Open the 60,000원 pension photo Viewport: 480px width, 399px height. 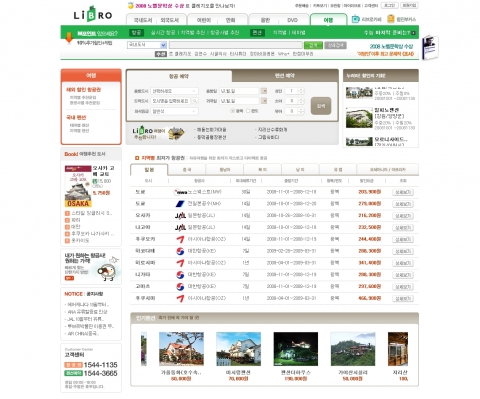[181, 349]
